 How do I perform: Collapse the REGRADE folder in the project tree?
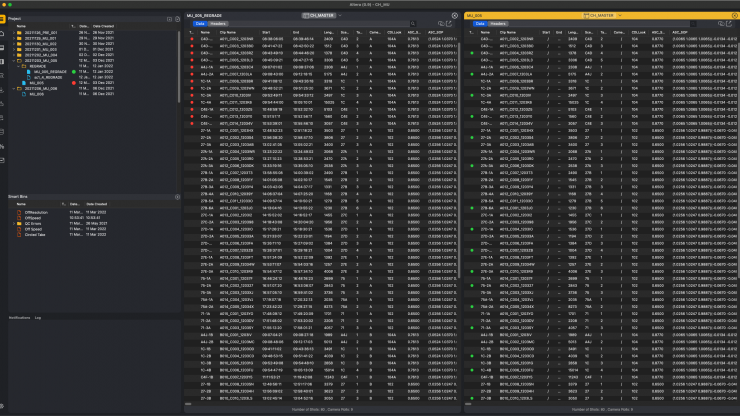tap(20, 66)
